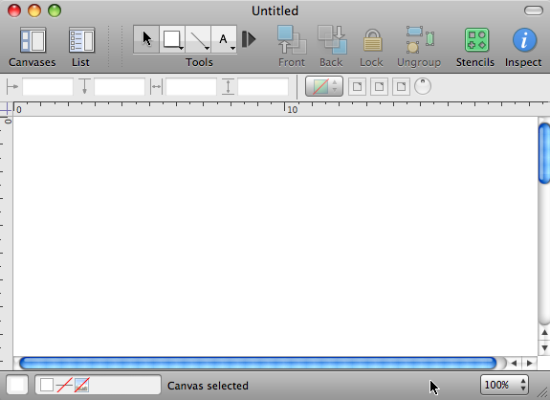Click the width input field
The height and width of the screenshot is (400, 550).
click(x=191, y=87)
